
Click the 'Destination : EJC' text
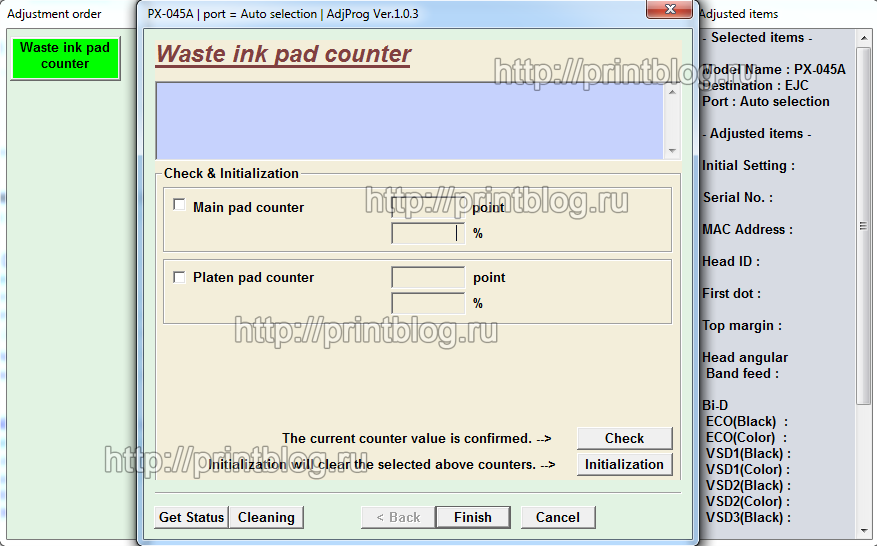point(755,86)
